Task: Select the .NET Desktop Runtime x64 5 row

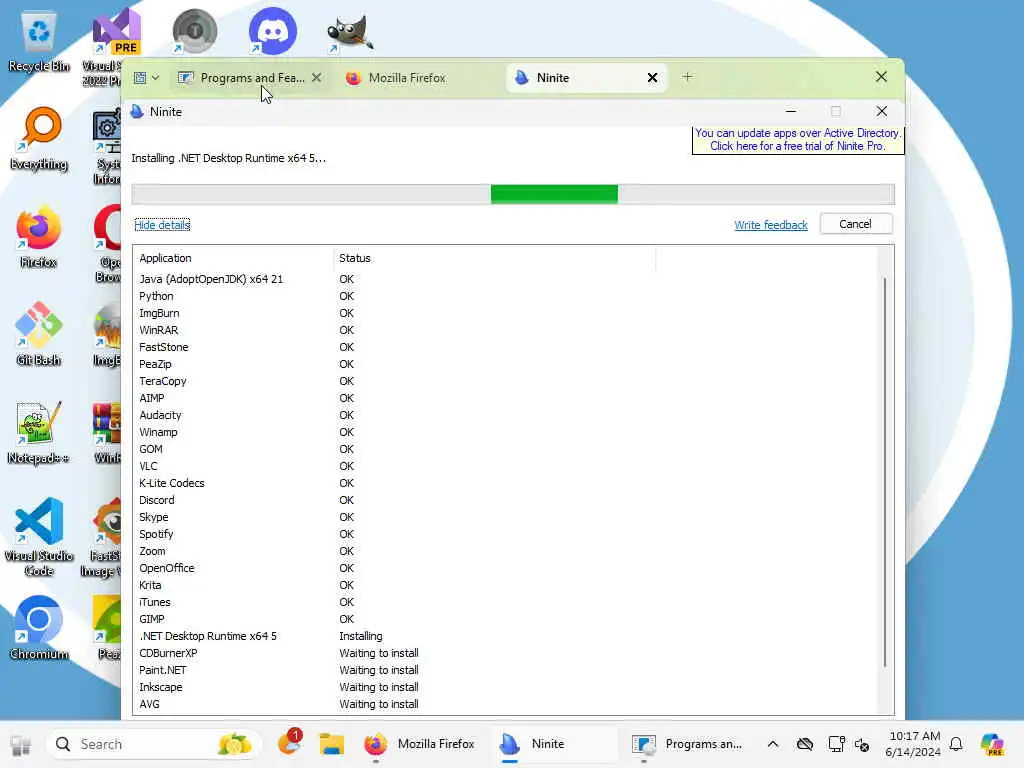Action: pos(505,635)
